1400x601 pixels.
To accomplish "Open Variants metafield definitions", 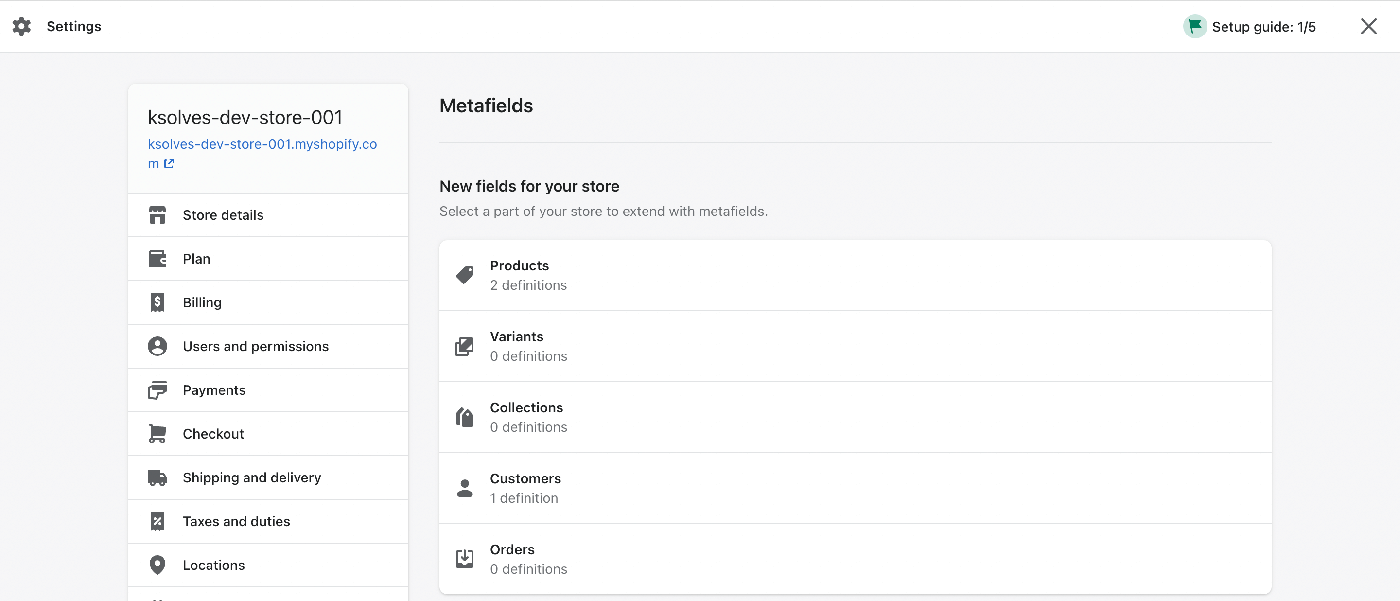I will tap(855, 346).
